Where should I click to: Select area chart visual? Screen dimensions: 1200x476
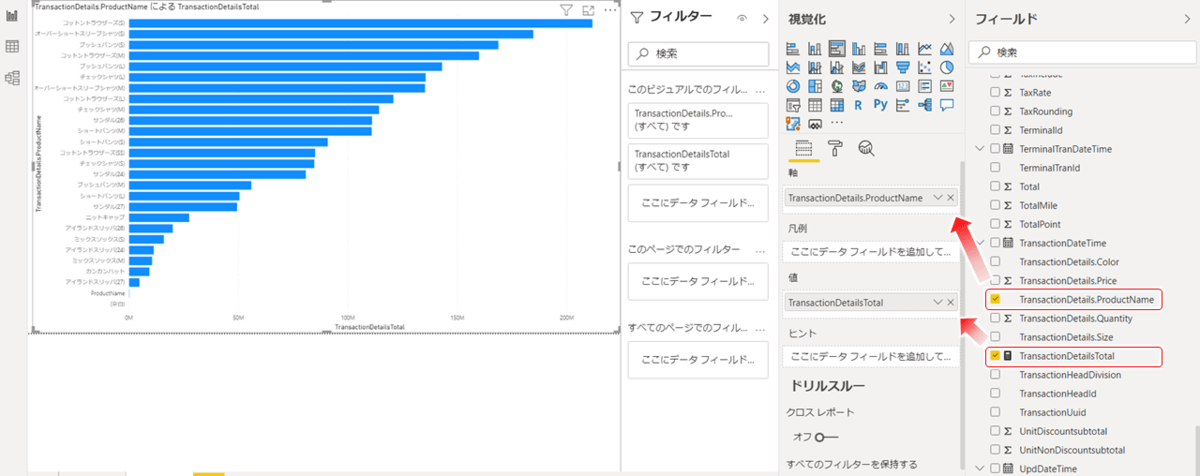tap(947, 48)
